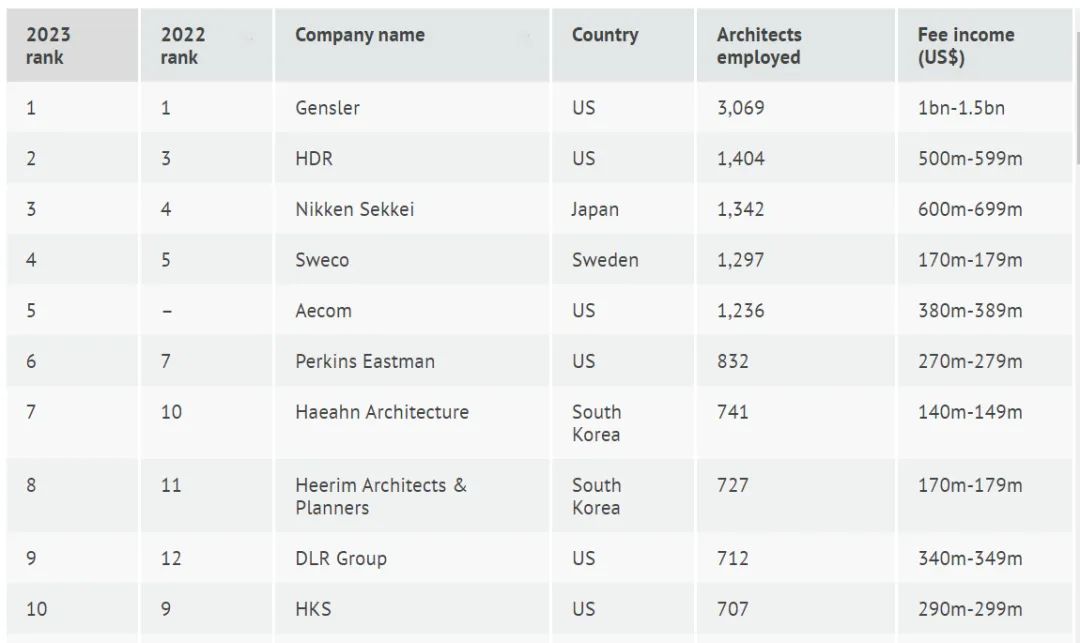Select Perkins Eastman company cell
The width and height of the screenshot is (1080, 643).
coord(412,361)
